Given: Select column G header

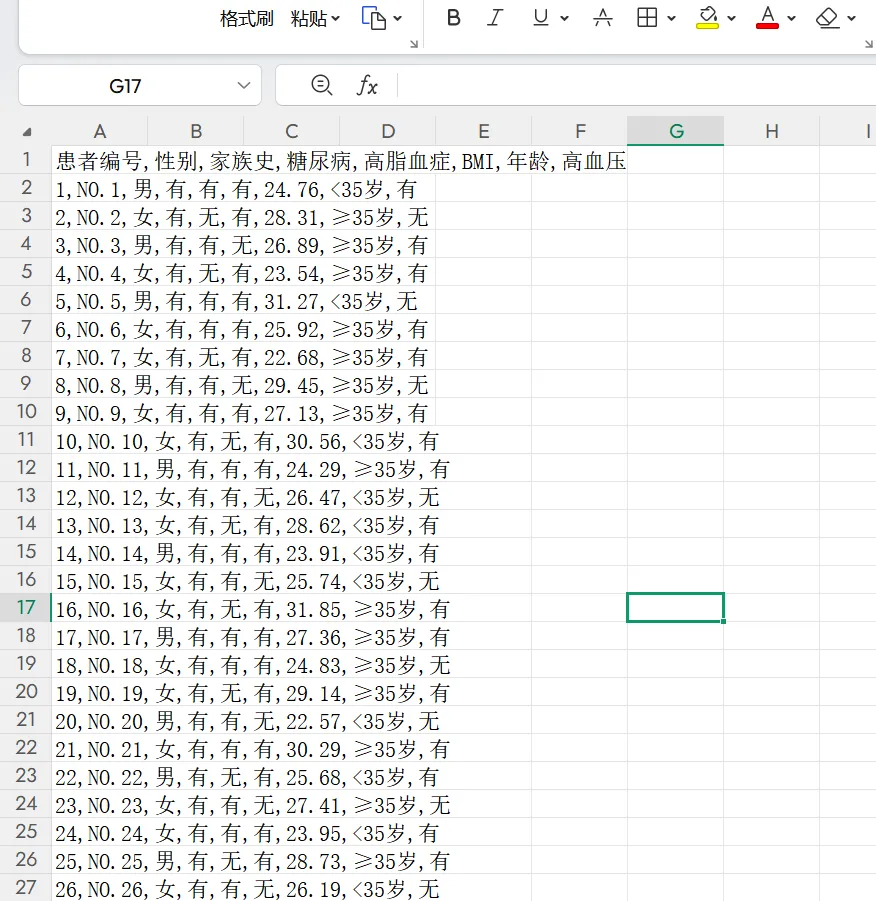Looking at the screenshot, I should click(676, 131).
